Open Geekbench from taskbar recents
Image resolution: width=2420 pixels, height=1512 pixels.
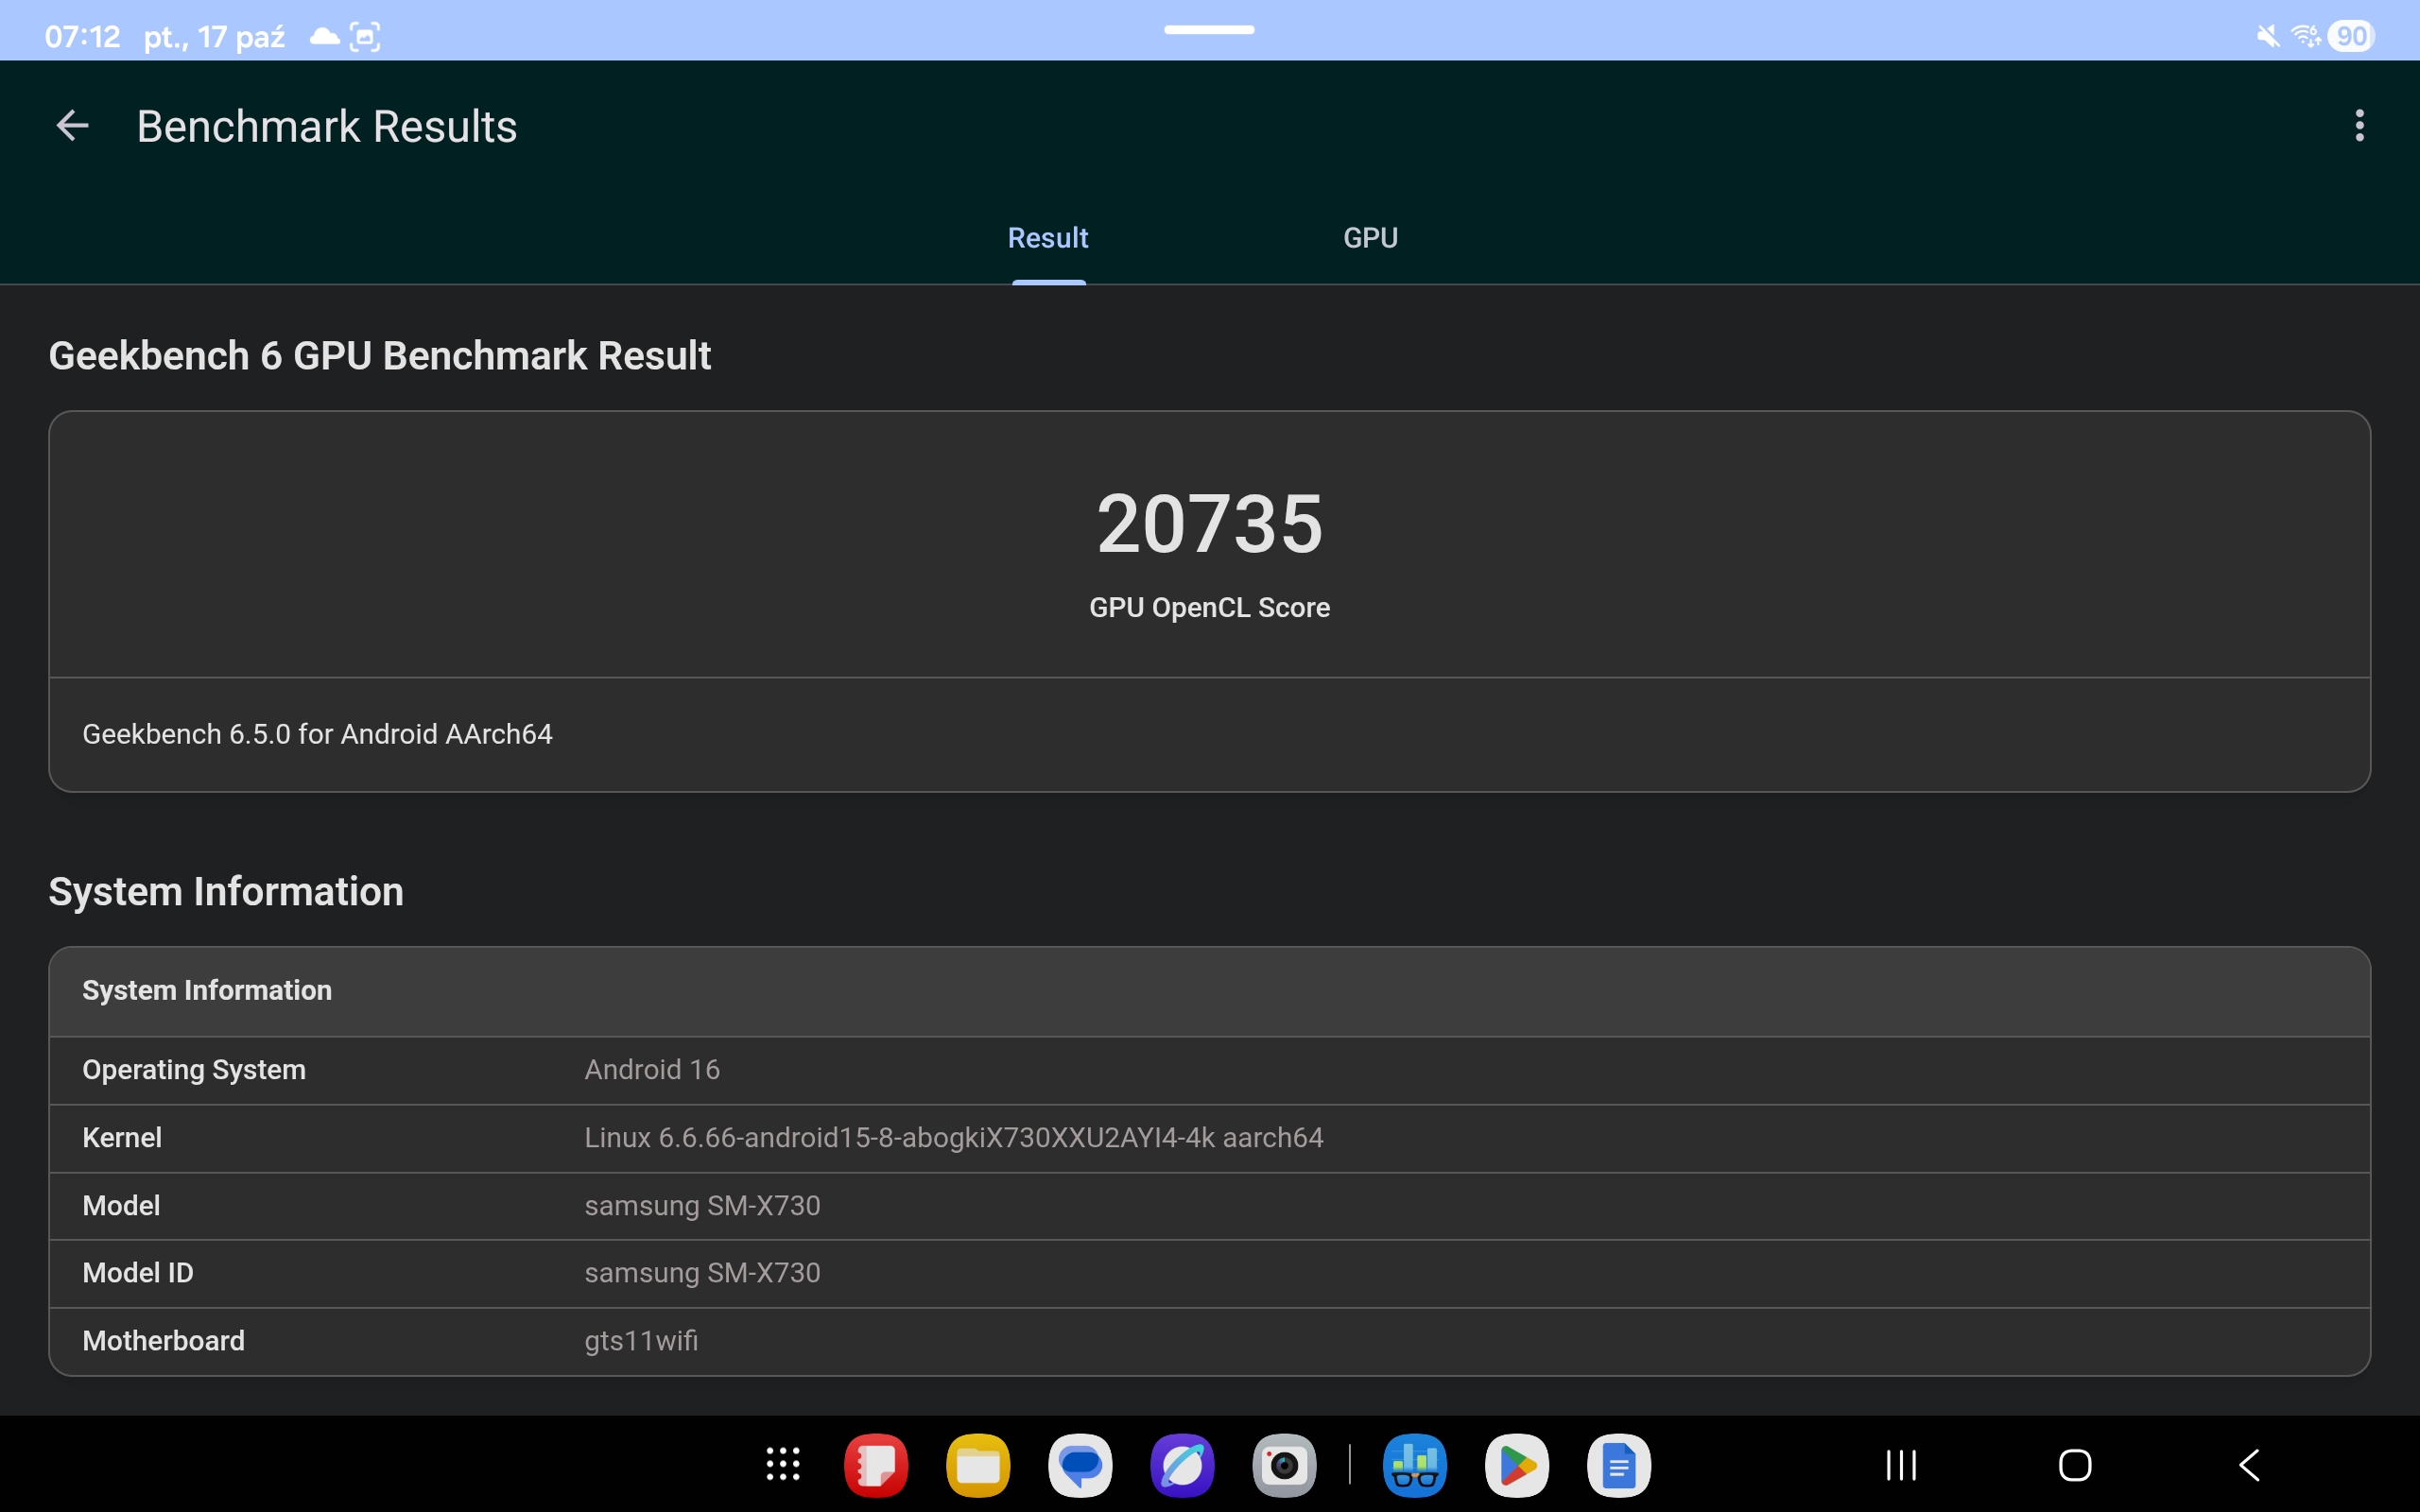(x=1414, y=1465)
